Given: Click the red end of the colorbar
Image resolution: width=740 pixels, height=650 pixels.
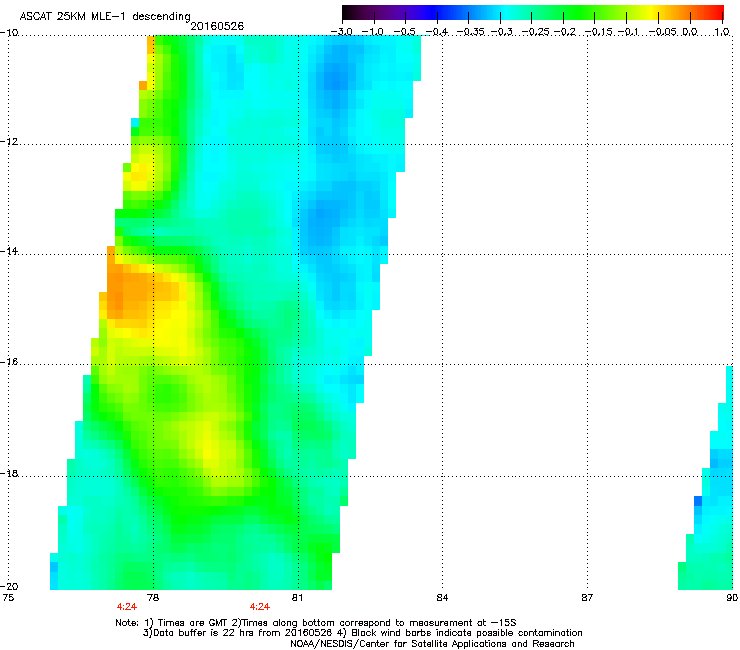Looking at the screenshot, I should [716, 13].
